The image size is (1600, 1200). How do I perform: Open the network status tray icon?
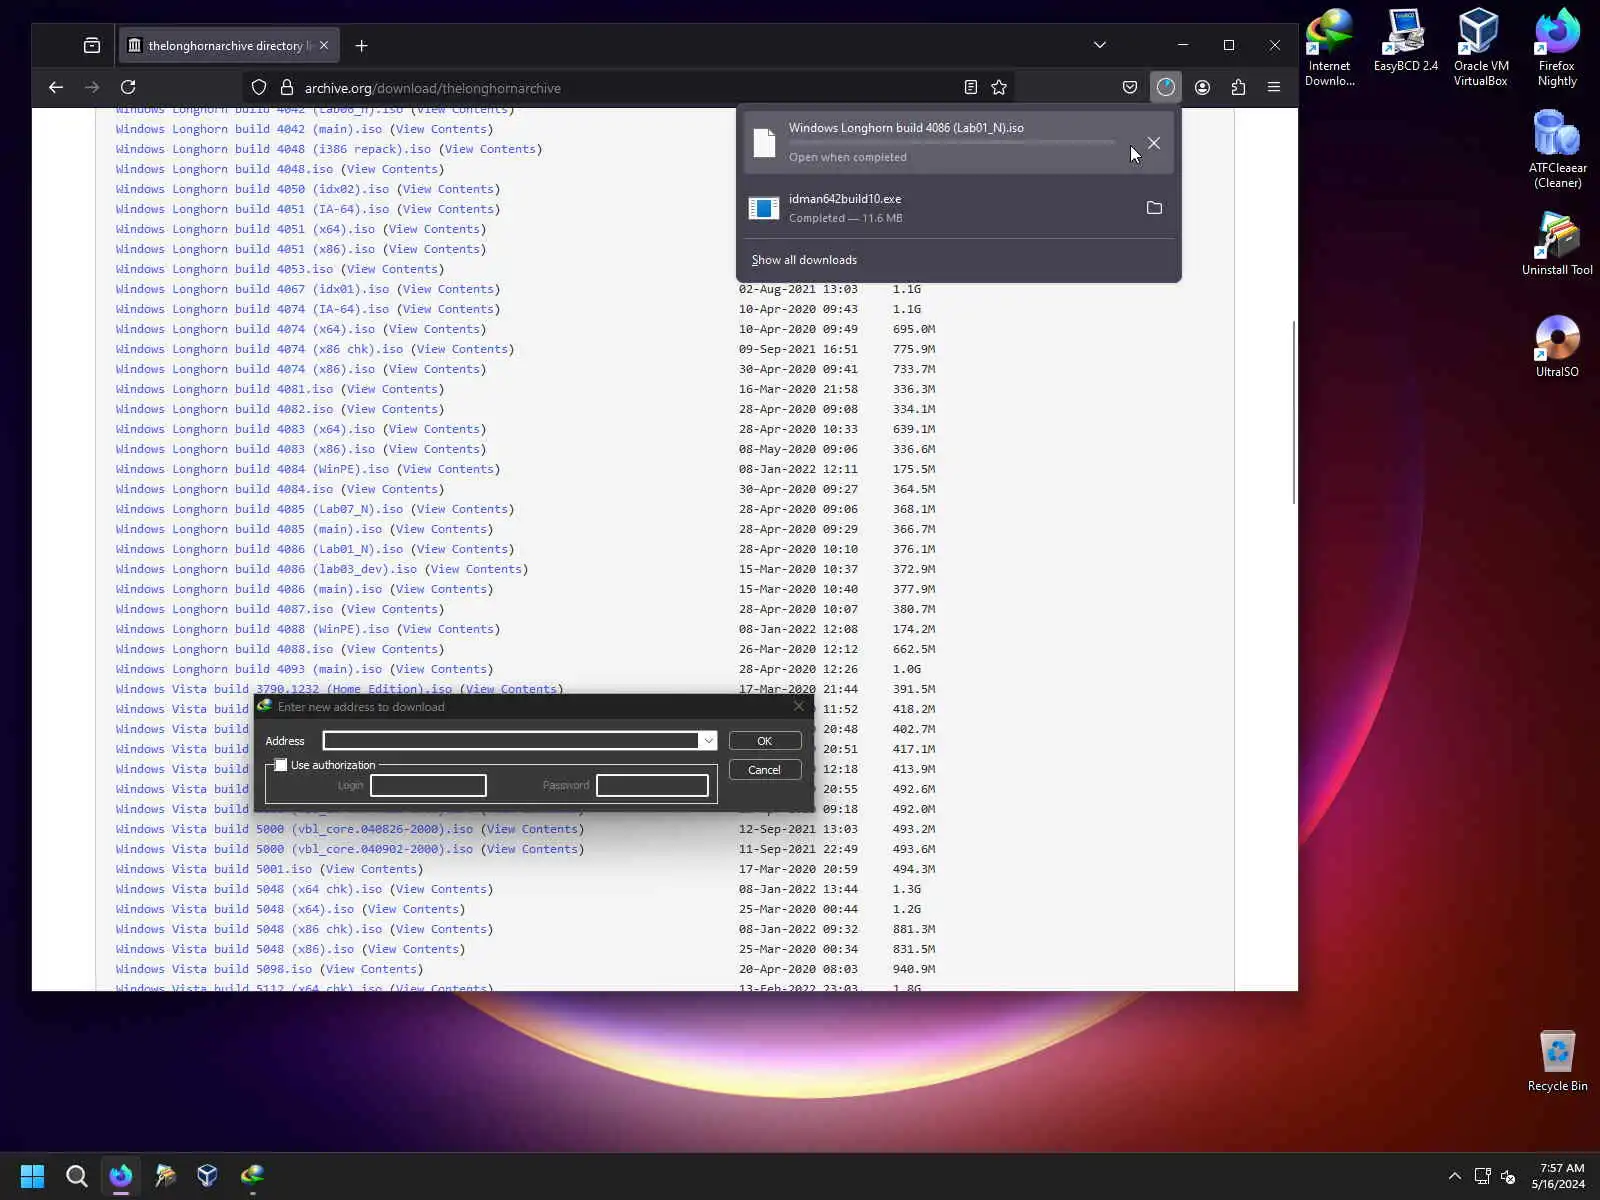(x=1483, y=1176)
